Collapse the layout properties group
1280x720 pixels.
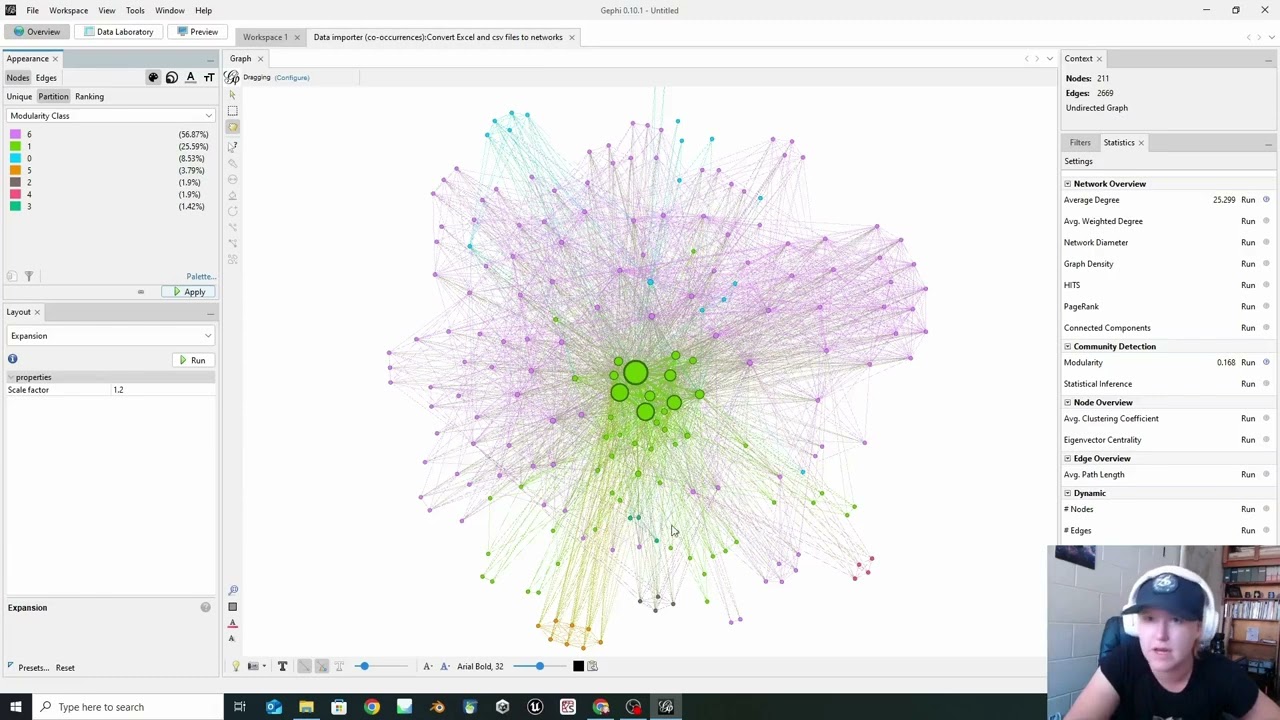[x=10, y=377]
